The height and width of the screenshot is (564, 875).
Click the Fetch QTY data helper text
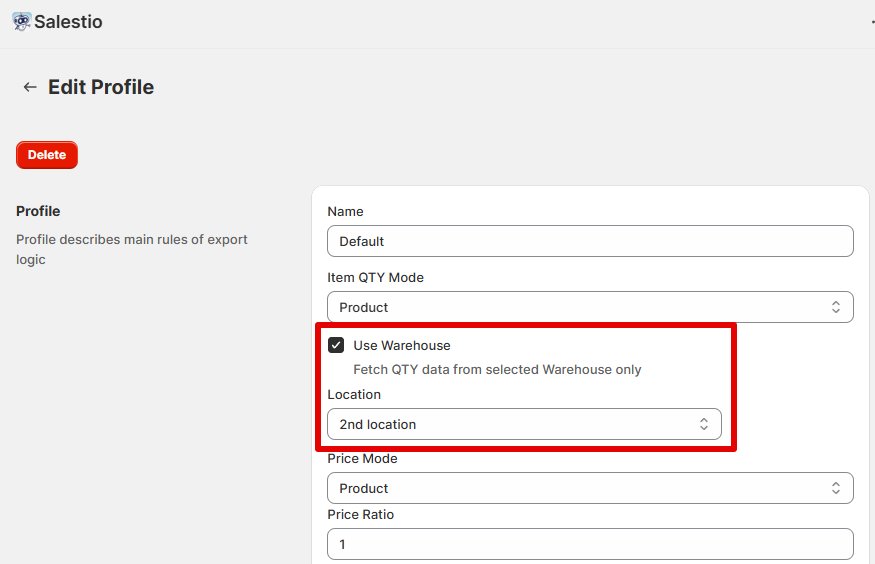pos(497,369)
